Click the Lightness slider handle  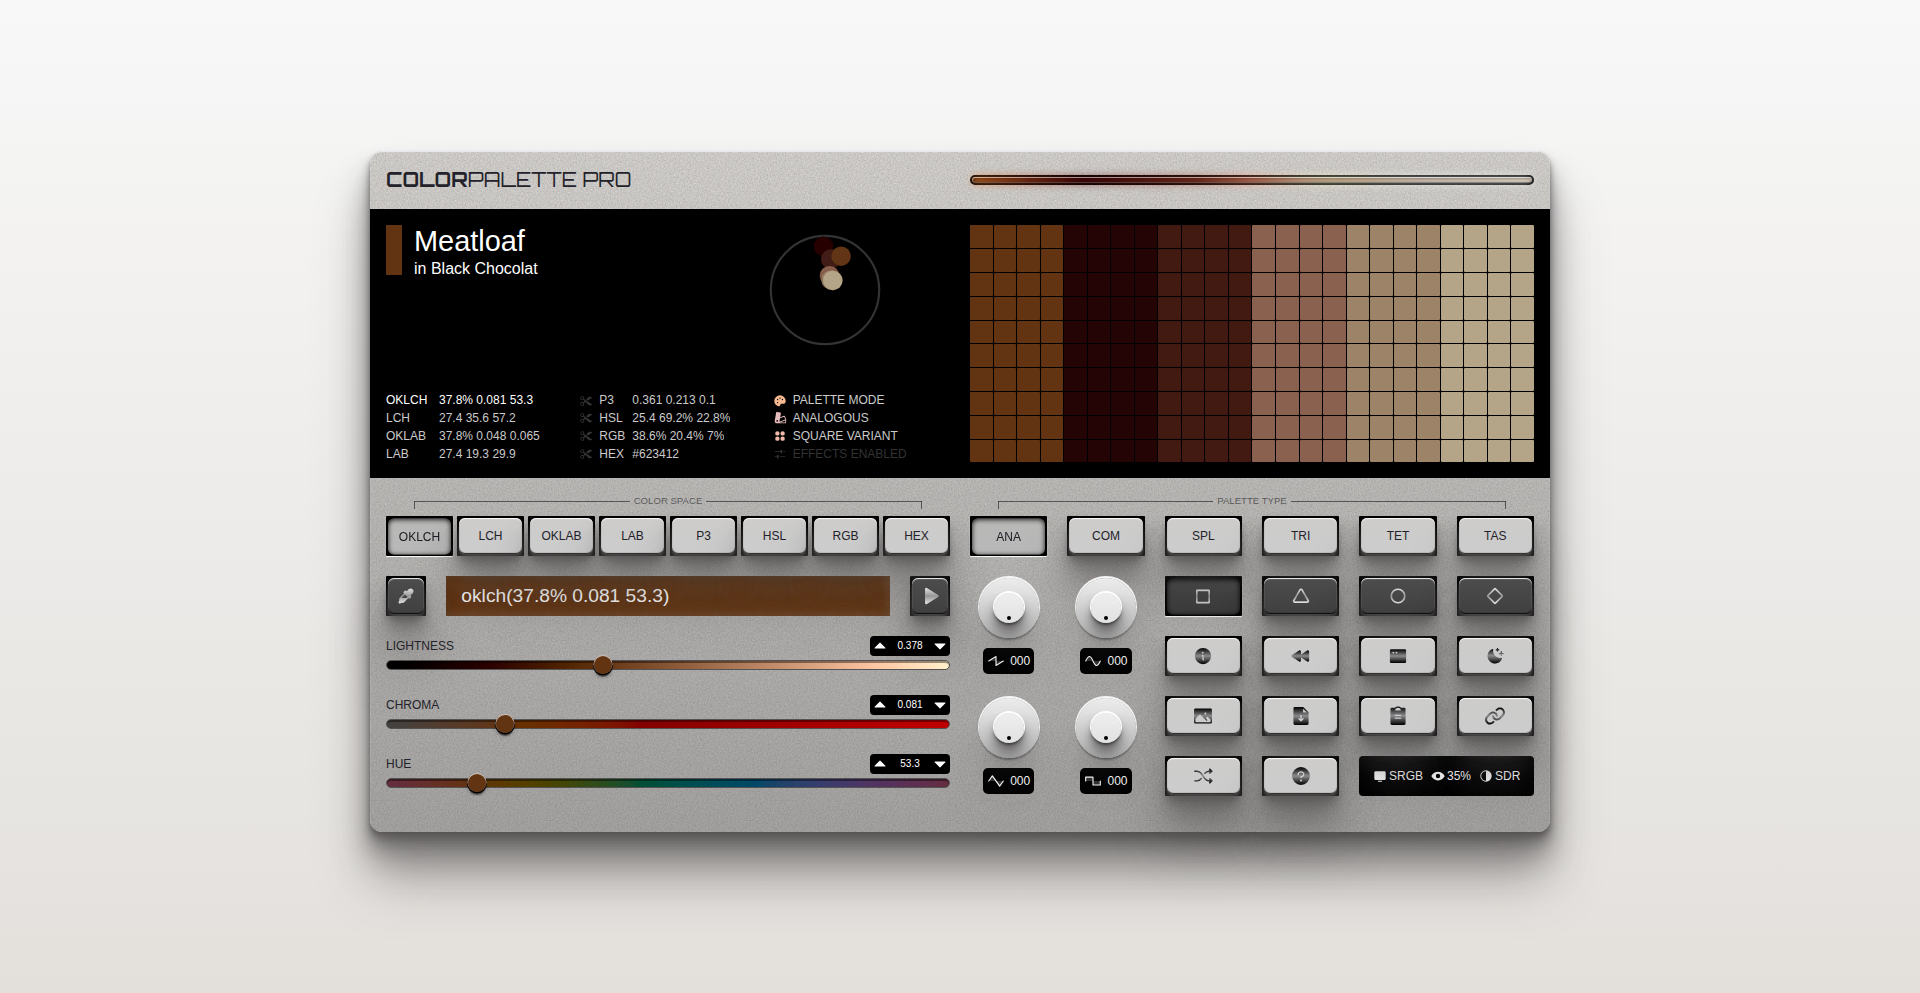tap(602, 665)
